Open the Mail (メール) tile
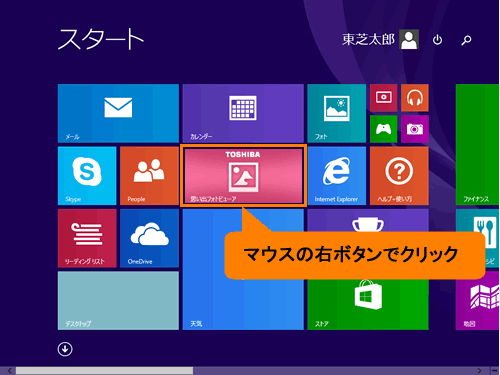The width and height of the screenshot is (500, 375). coord(118,113)
